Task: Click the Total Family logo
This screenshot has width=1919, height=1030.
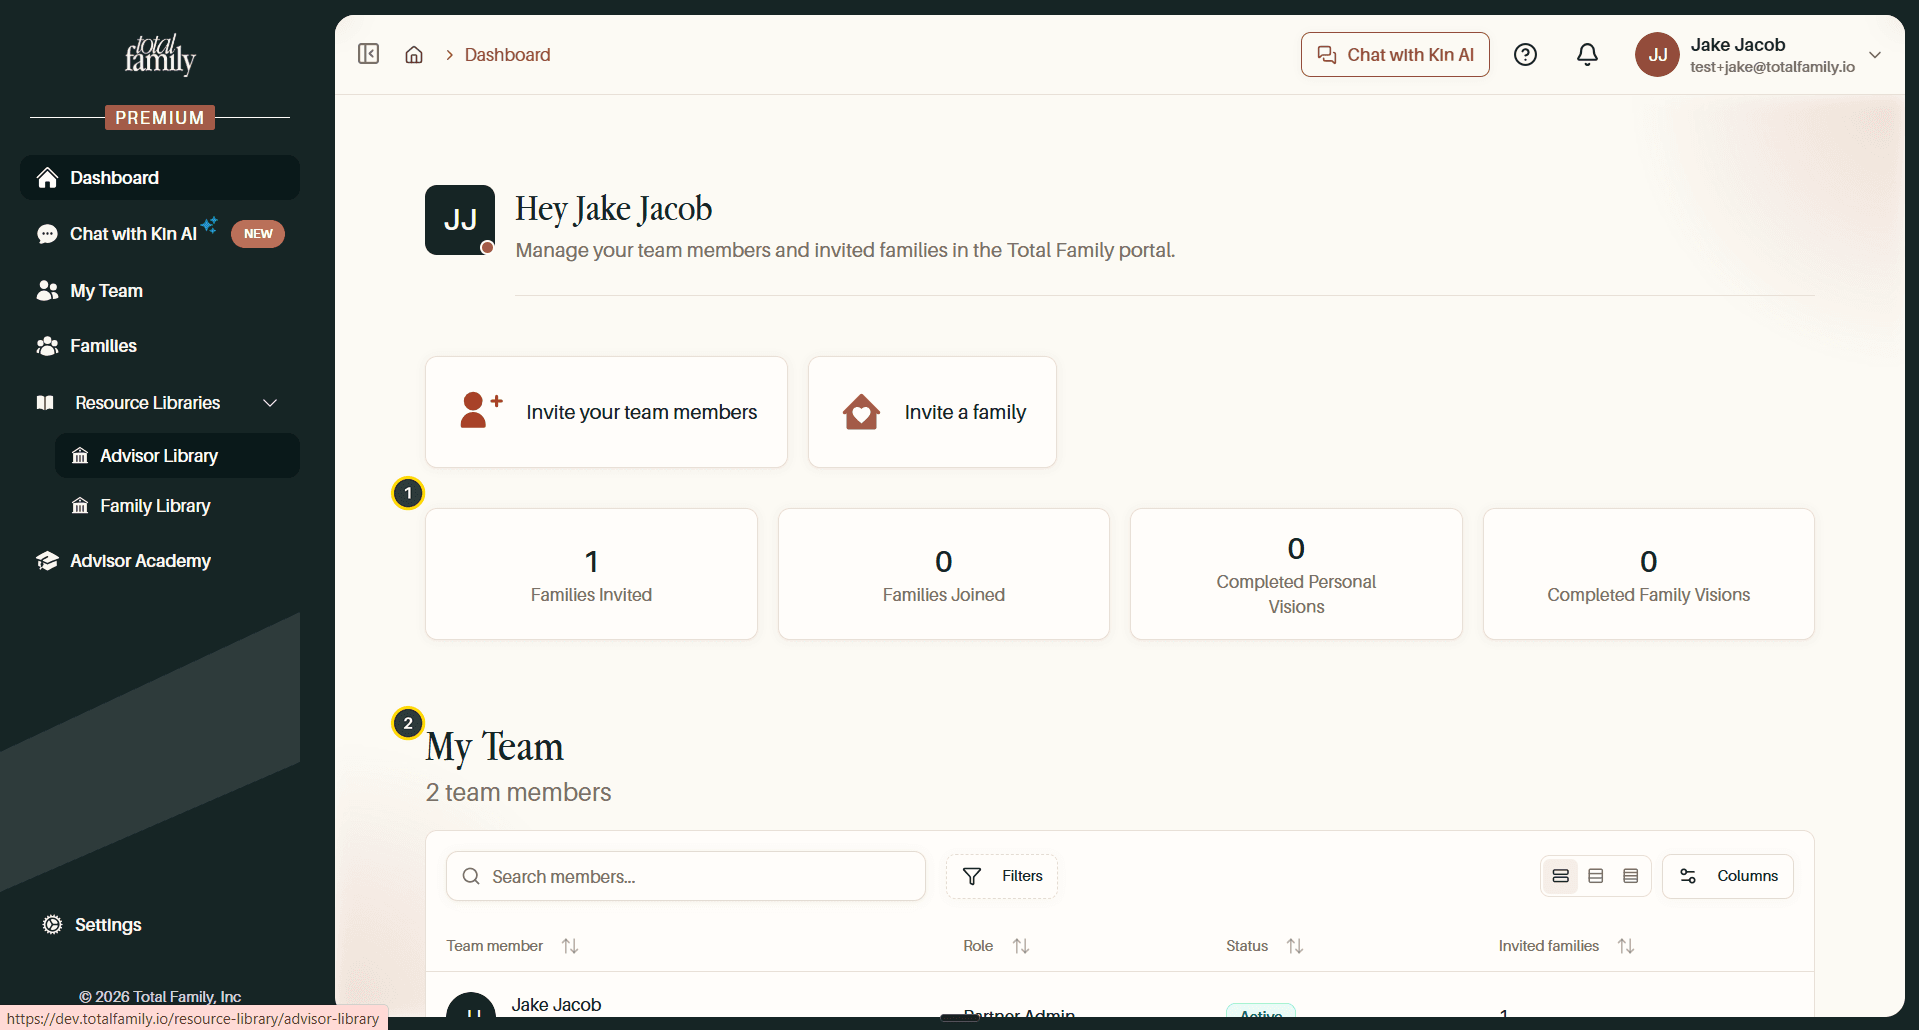Action: pyautogui.click(x=160, y=55)
